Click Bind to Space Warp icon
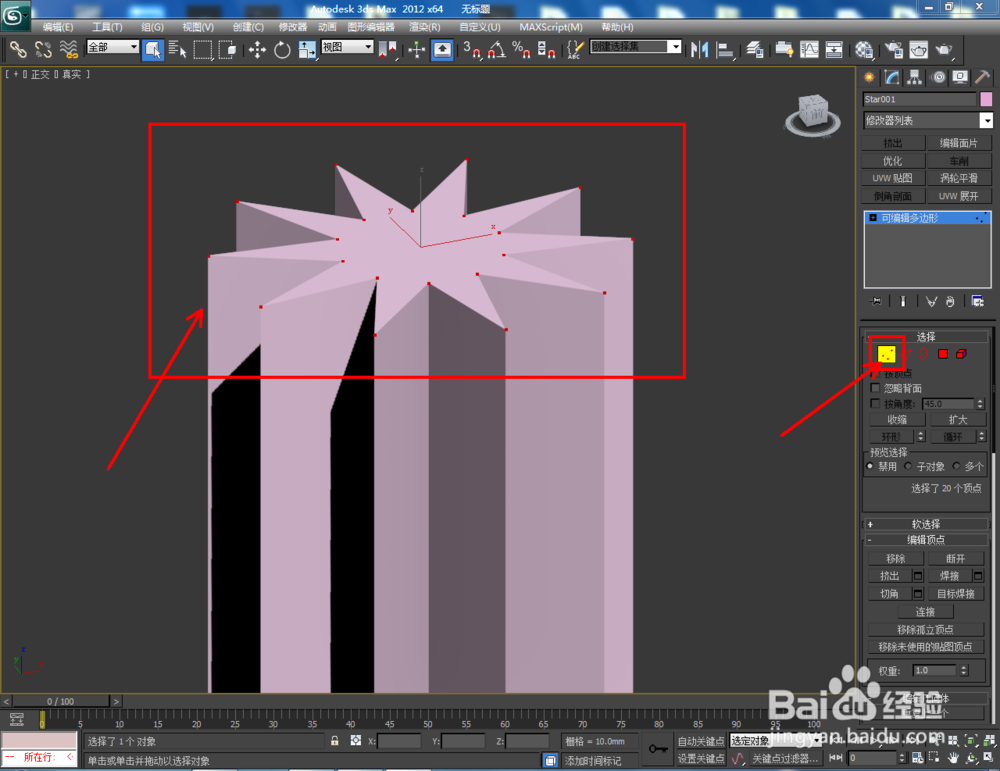This screenshot has width=1000, height=771. pyautogui.click(x=68, y=49)
